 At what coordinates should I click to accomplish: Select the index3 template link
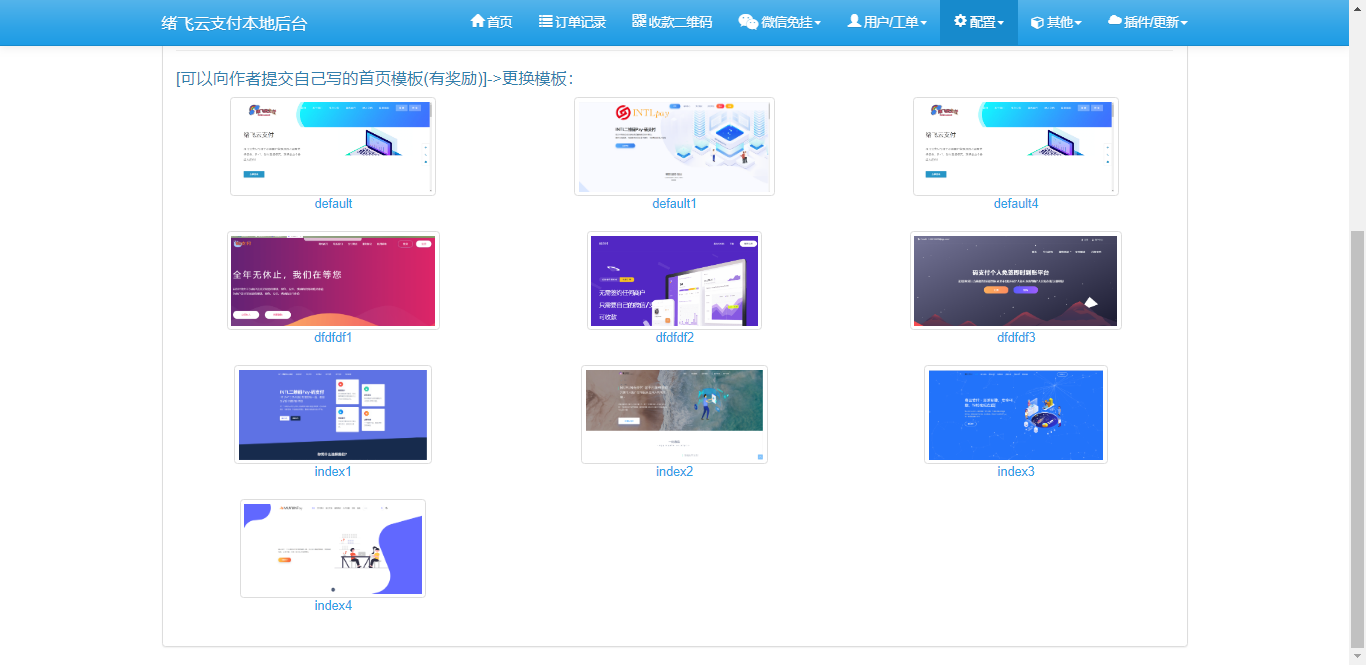(1015, 471)
